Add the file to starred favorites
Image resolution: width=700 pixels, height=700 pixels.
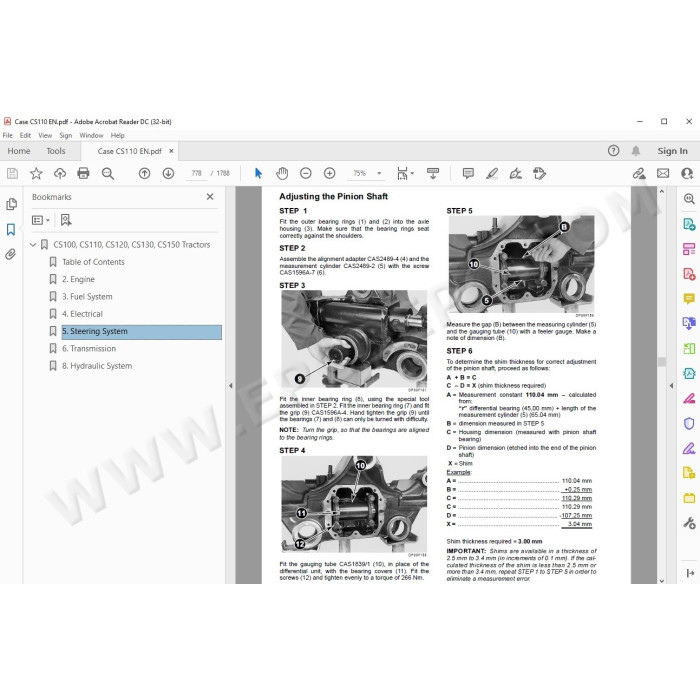pos(36,173)
